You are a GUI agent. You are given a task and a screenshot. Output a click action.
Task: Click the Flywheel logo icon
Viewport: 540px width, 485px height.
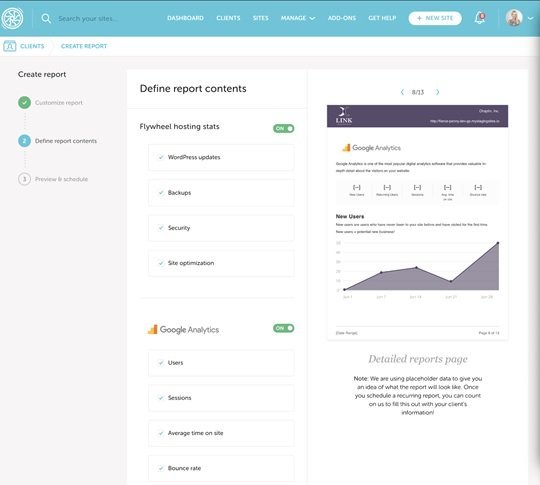coord(12,18)
